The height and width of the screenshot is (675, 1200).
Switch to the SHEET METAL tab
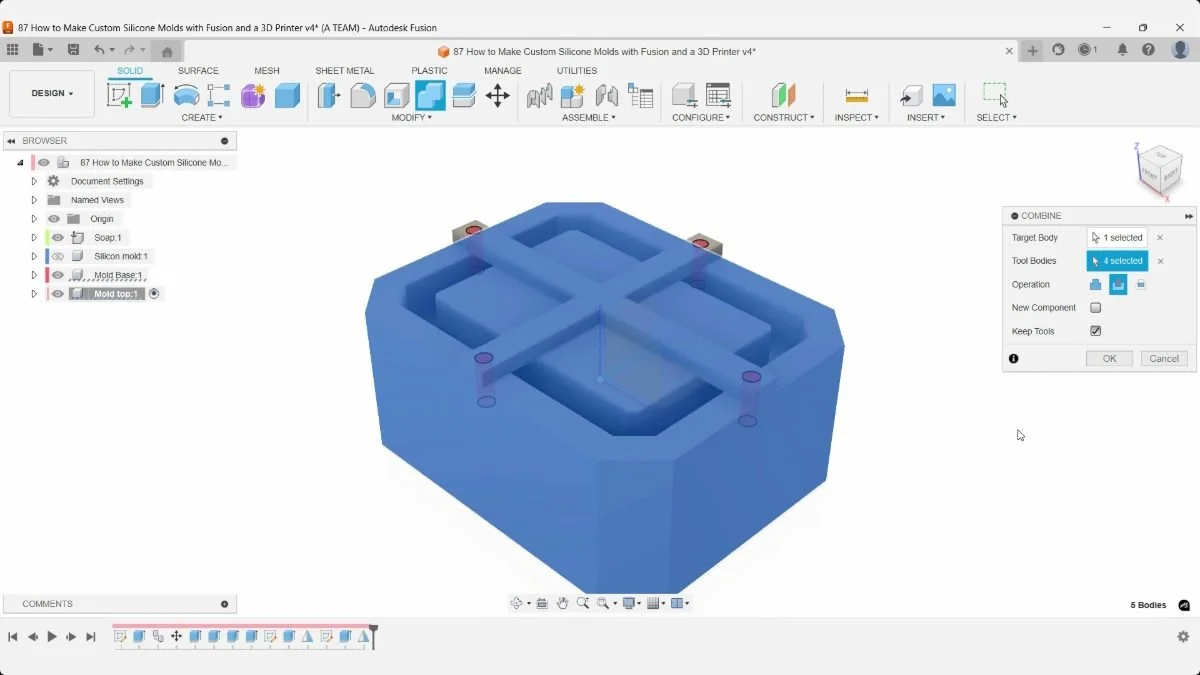[x=345, y=71]
